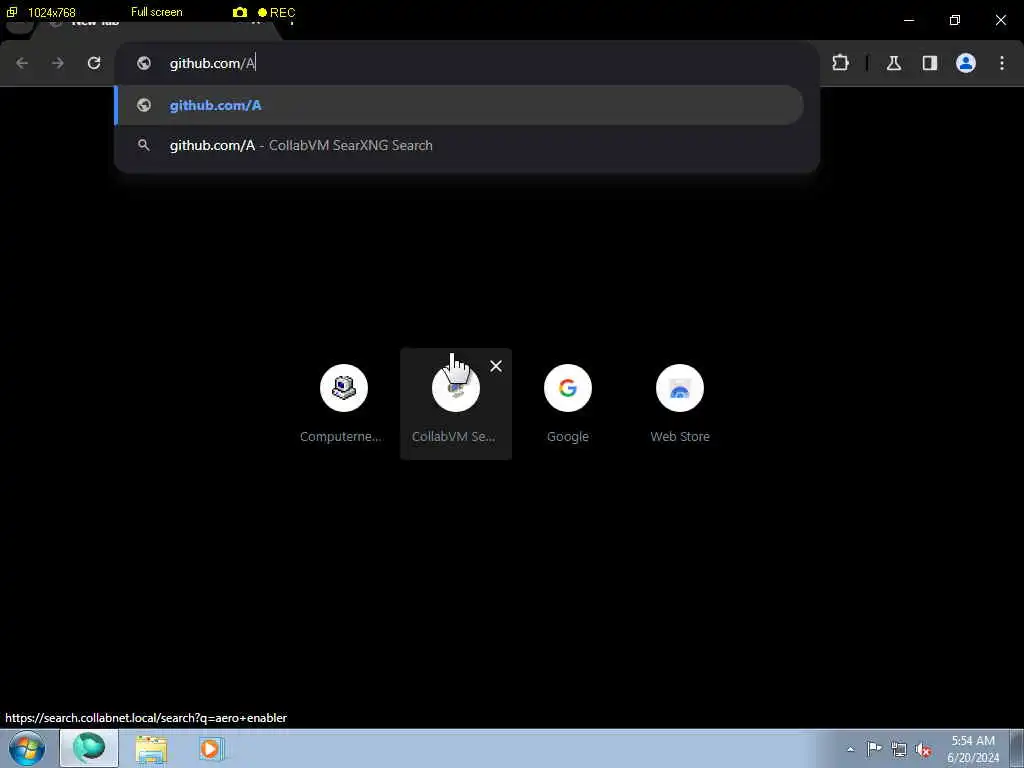Click the 1024x768 resolution label
1024x768 pixels.
(x=52, y=12)
